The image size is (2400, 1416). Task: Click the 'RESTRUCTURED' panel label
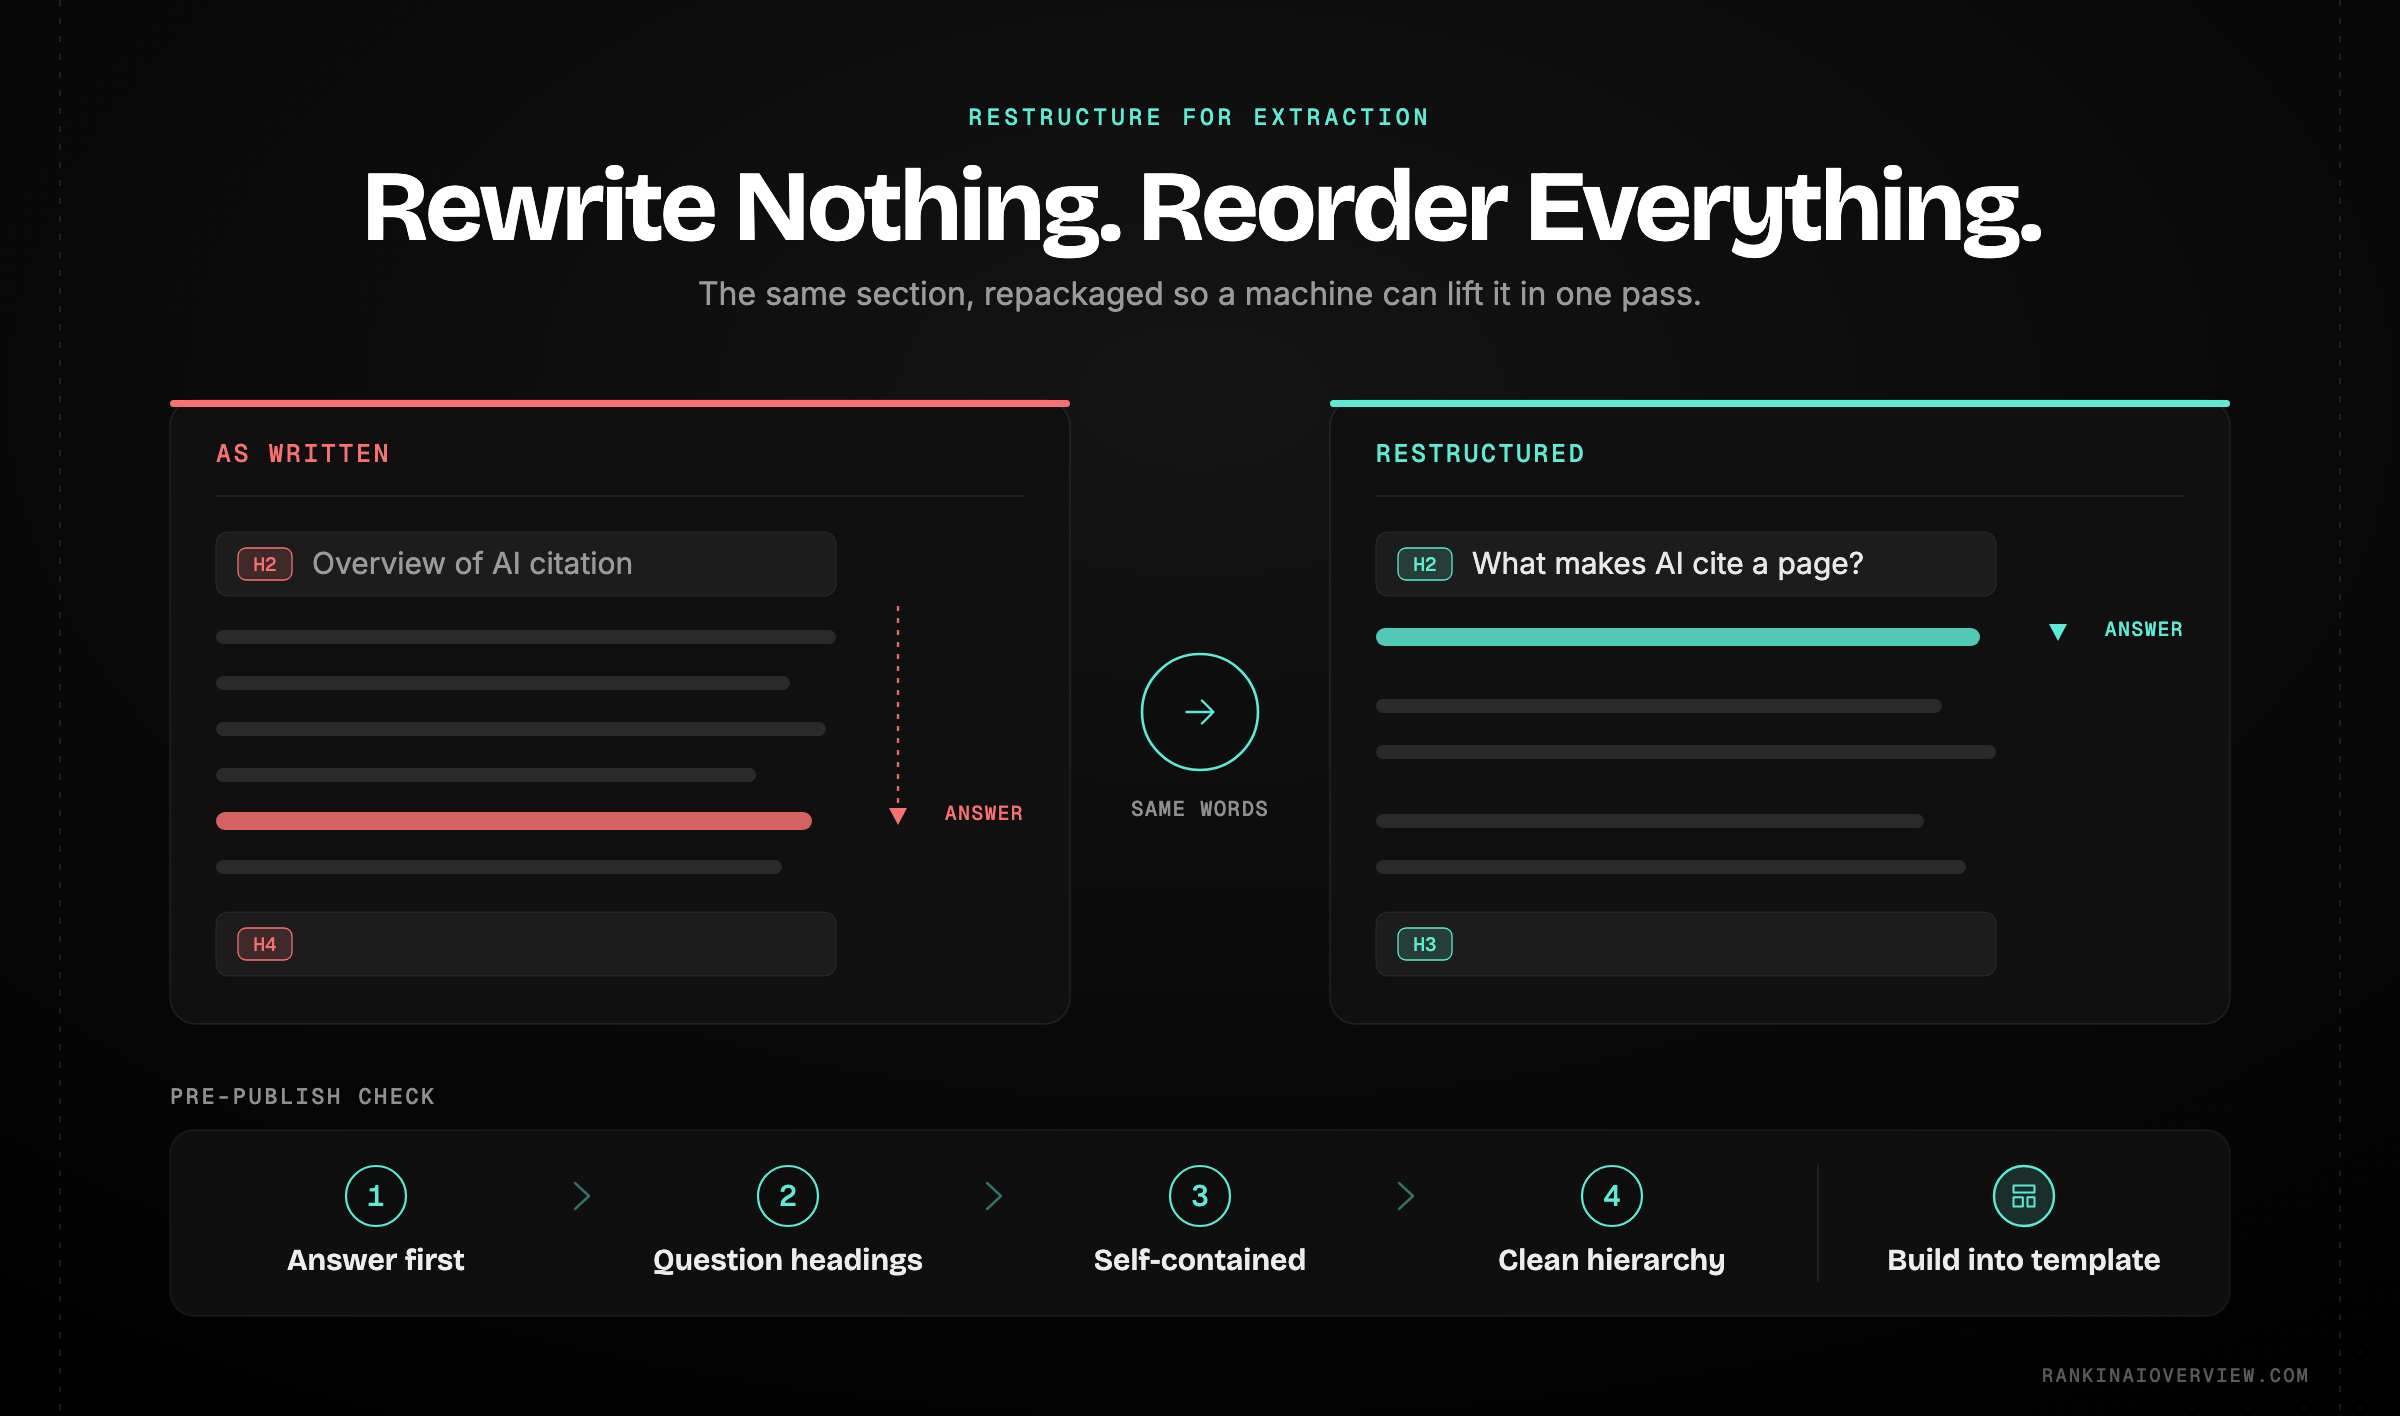tap(1480, 454)
